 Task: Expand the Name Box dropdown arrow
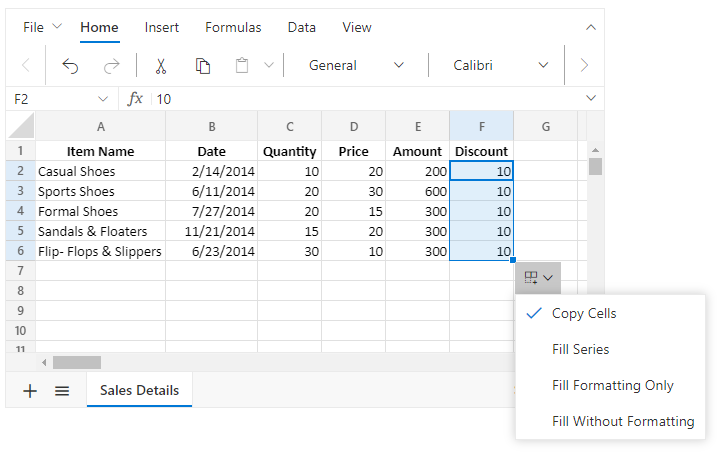103,98
